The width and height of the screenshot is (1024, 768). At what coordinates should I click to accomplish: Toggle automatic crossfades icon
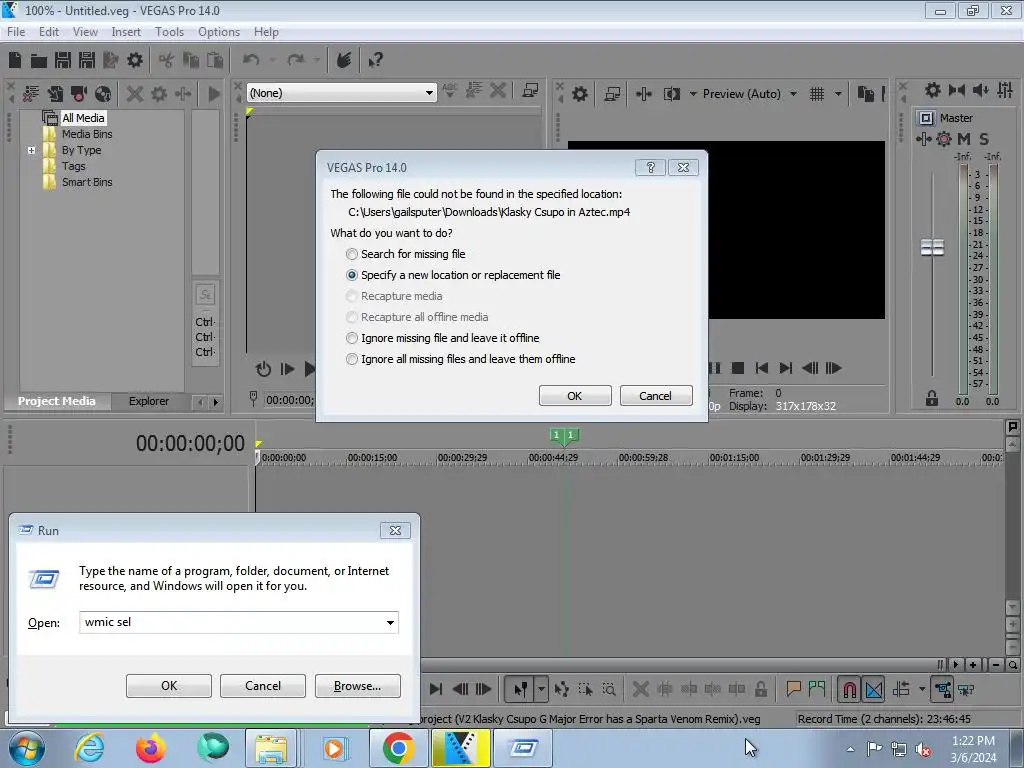874,689
